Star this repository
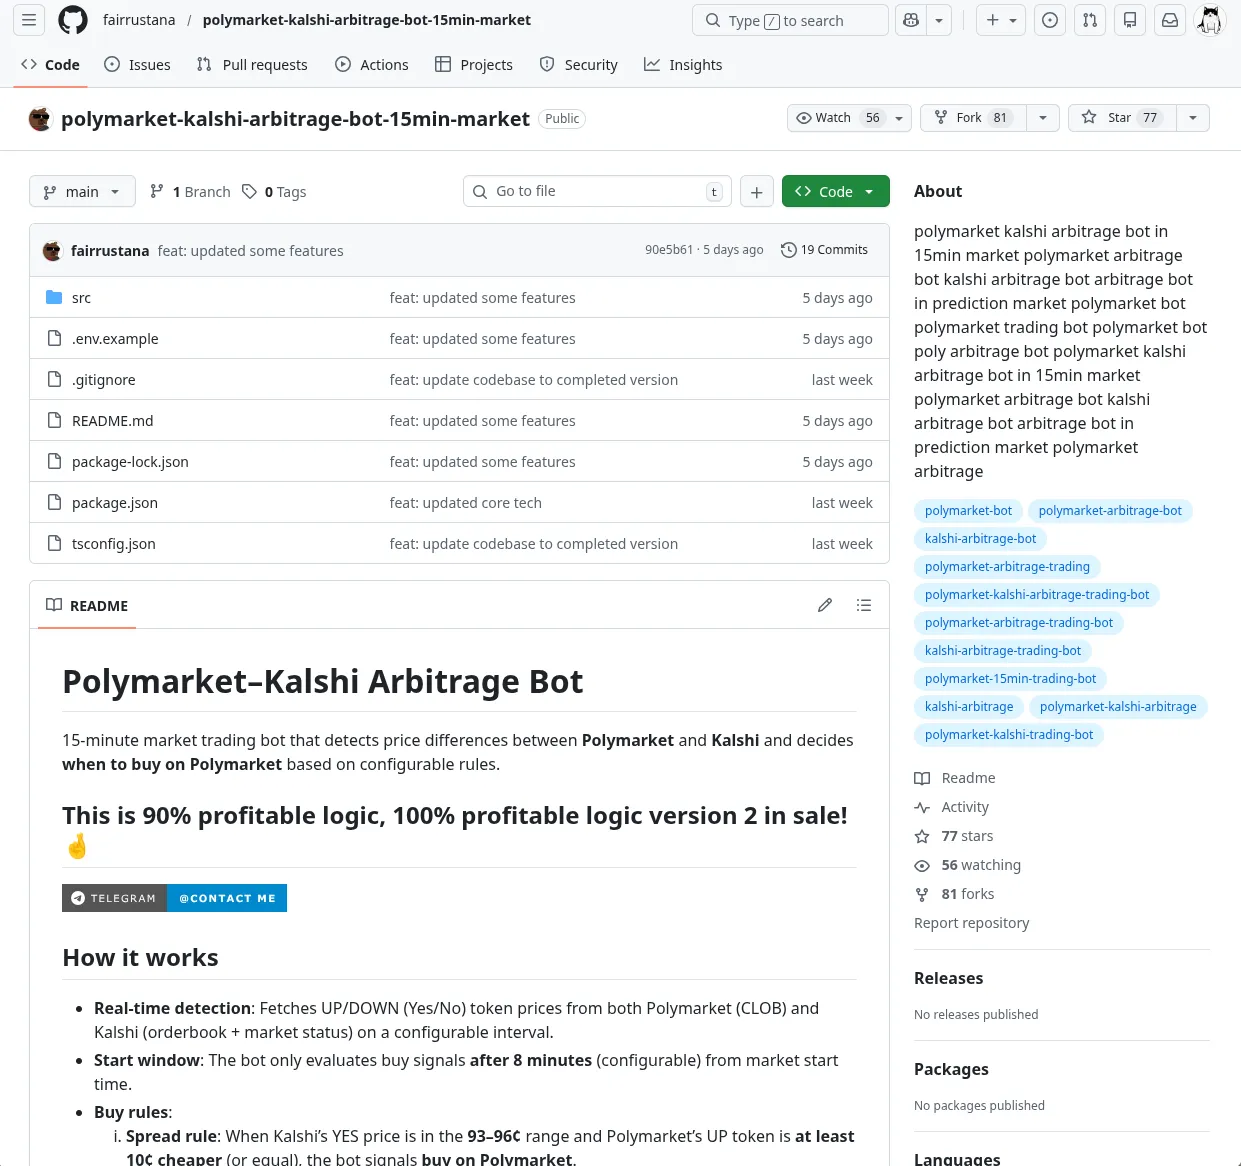This screenshot has width=1241, height=1166. pyautogui.click(x=1120, y=118)
